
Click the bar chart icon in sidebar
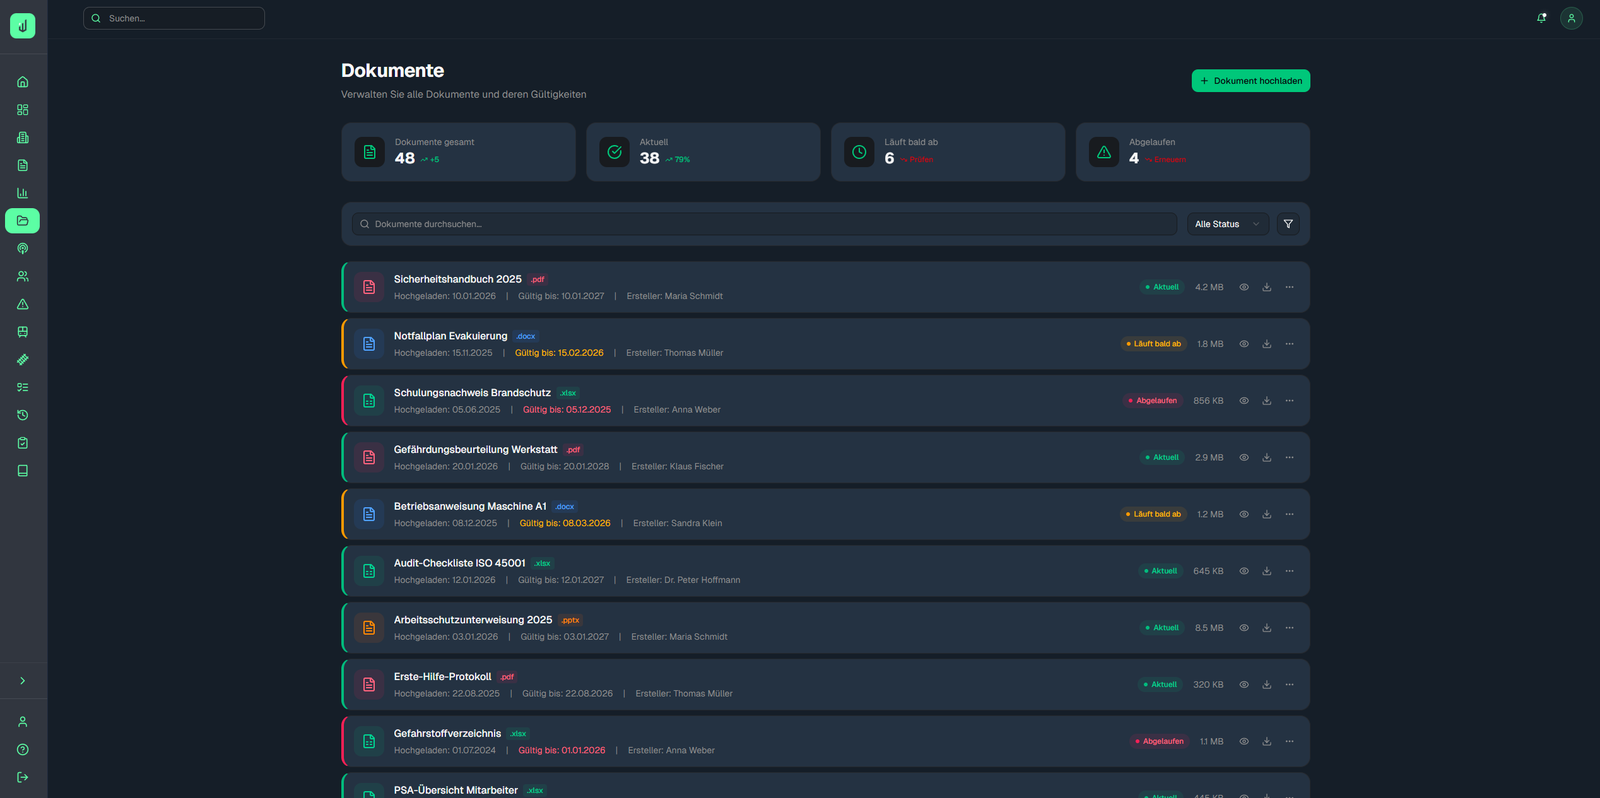tap(22, 193)
